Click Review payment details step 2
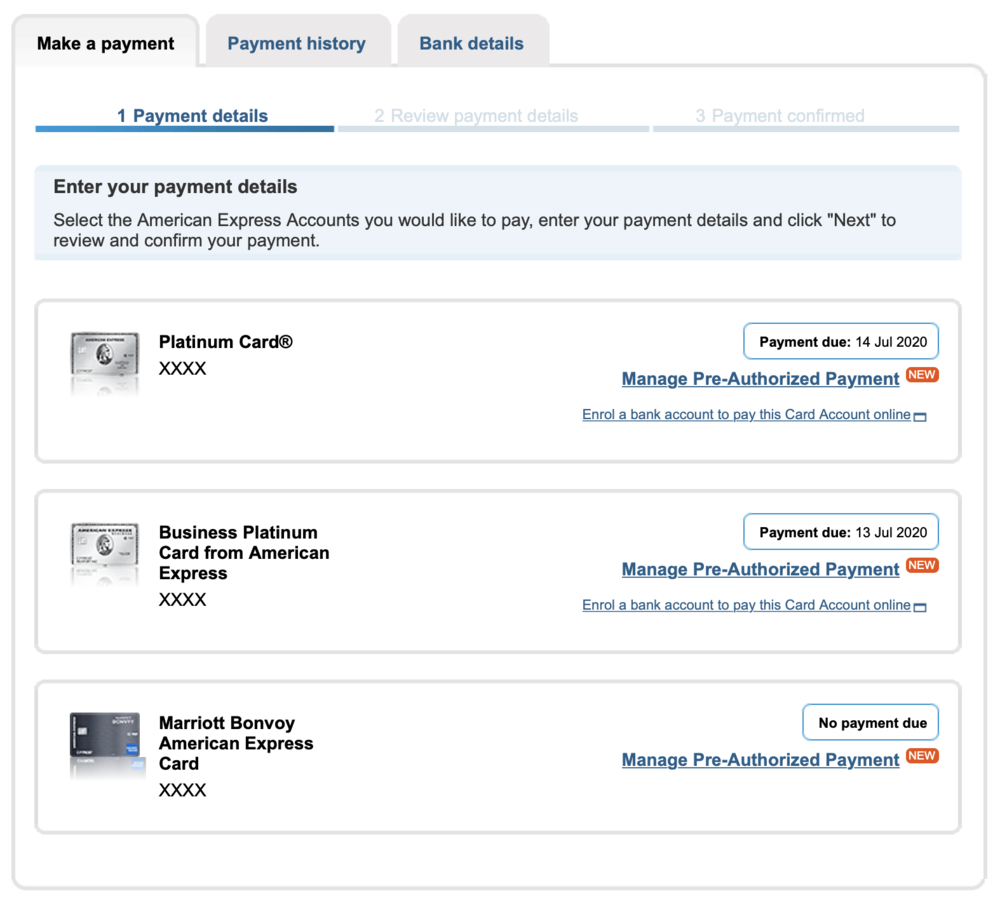This screenshot has height=898, width=1000. 476,116
